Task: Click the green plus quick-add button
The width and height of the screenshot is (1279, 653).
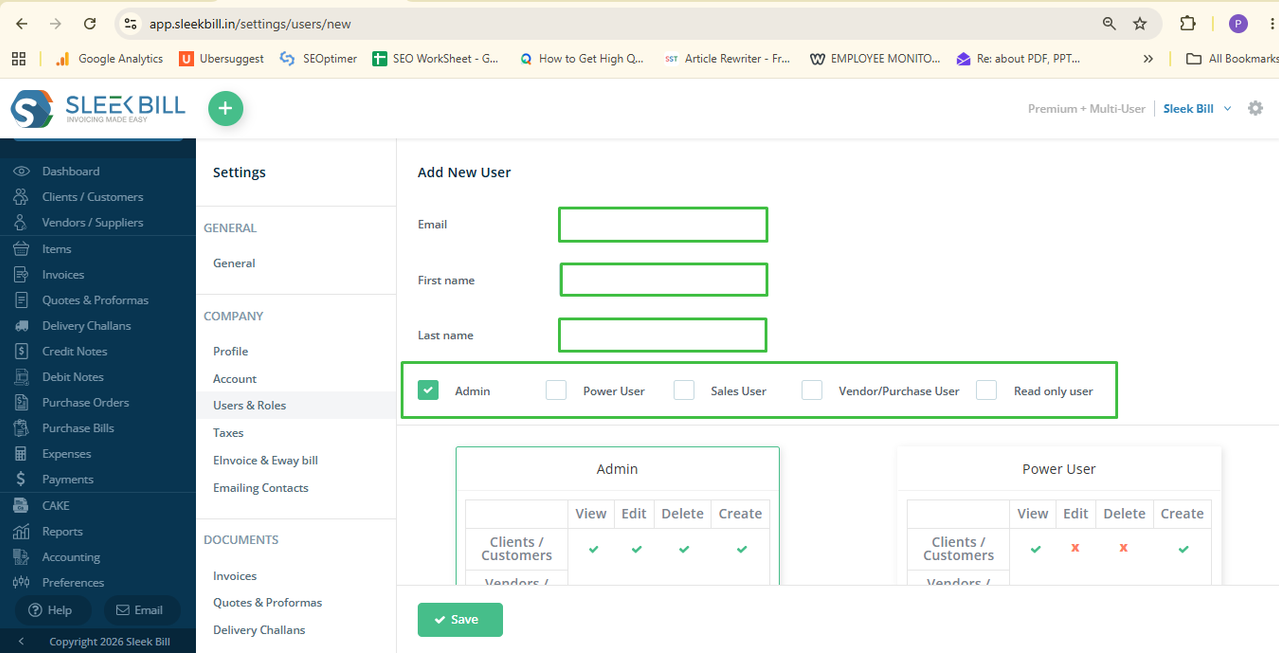Action: click(225, 108)
